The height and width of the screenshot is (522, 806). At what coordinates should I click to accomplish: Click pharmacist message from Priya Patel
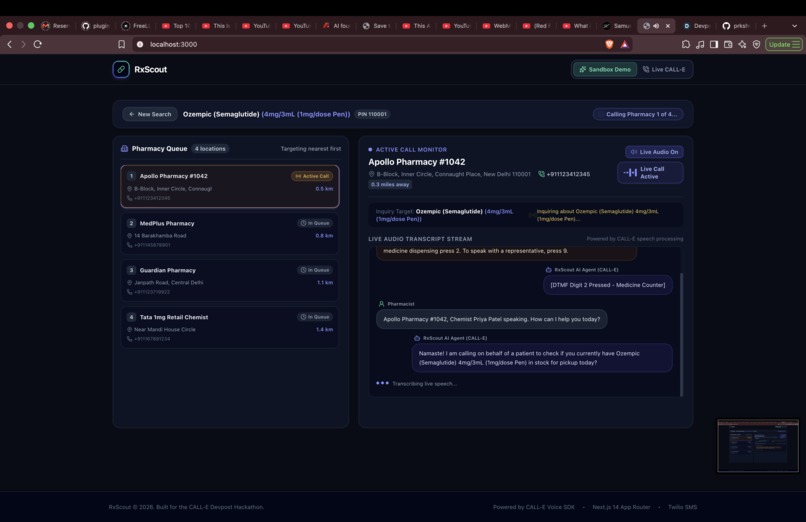(x=491, y=319)
